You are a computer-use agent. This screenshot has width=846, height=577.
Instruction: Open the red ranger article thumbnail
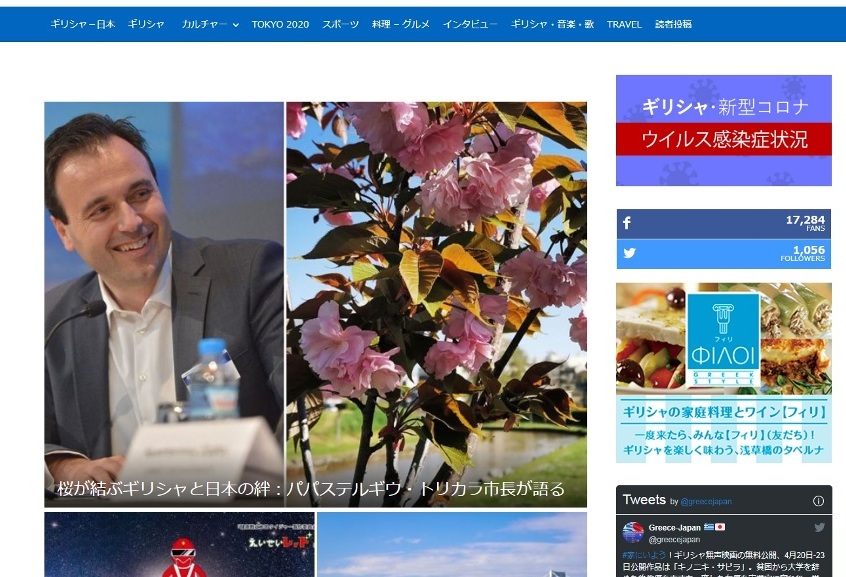(180, 545)
